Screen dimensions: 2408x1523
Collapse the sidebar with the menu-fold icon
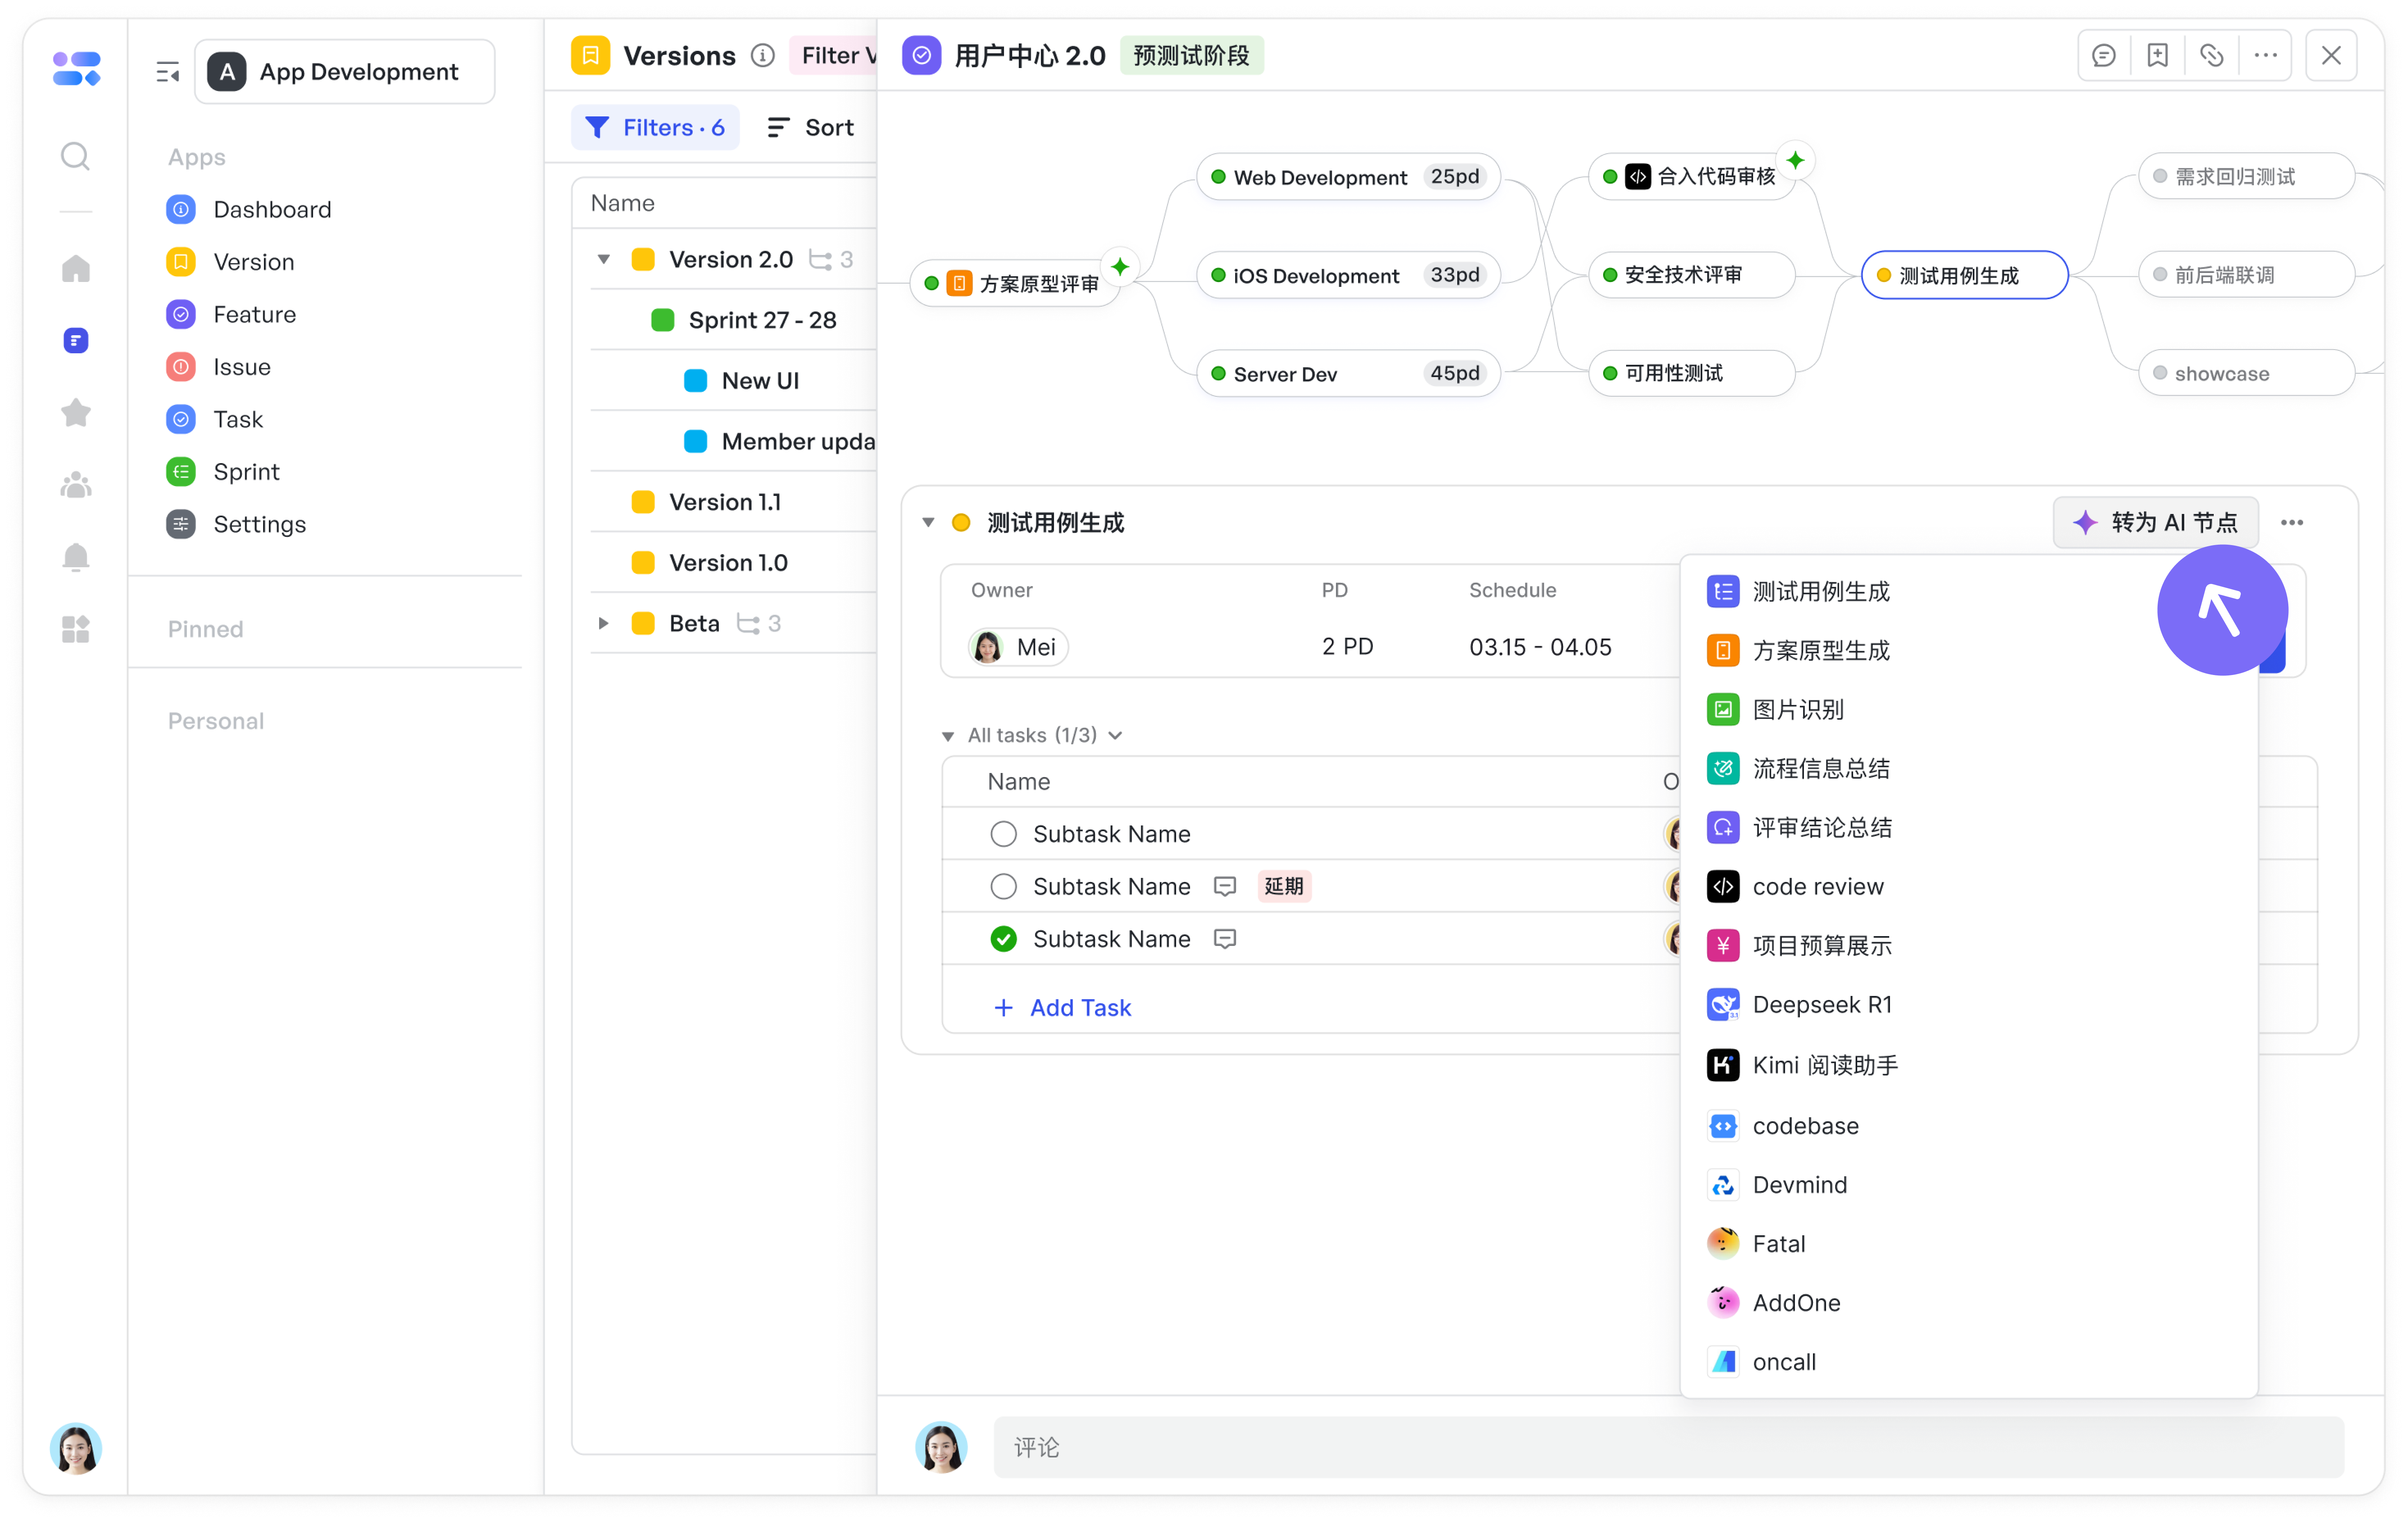[x=167, y=72]
